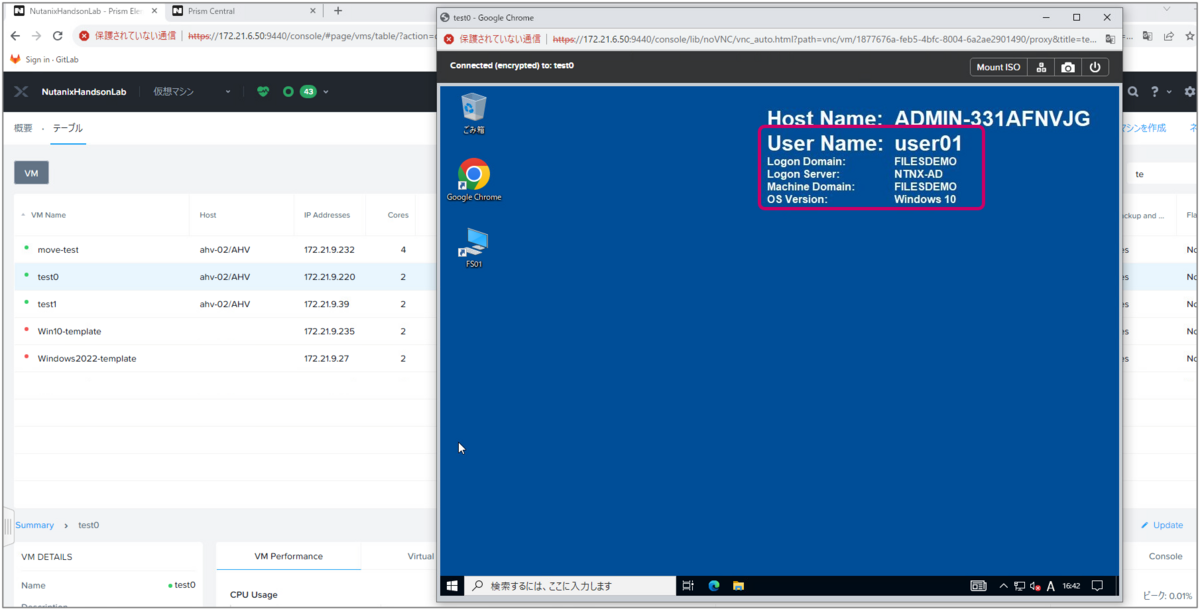
Task: Click the IME letter A indicator in guest tray
Action: [x=1051, y=586]
